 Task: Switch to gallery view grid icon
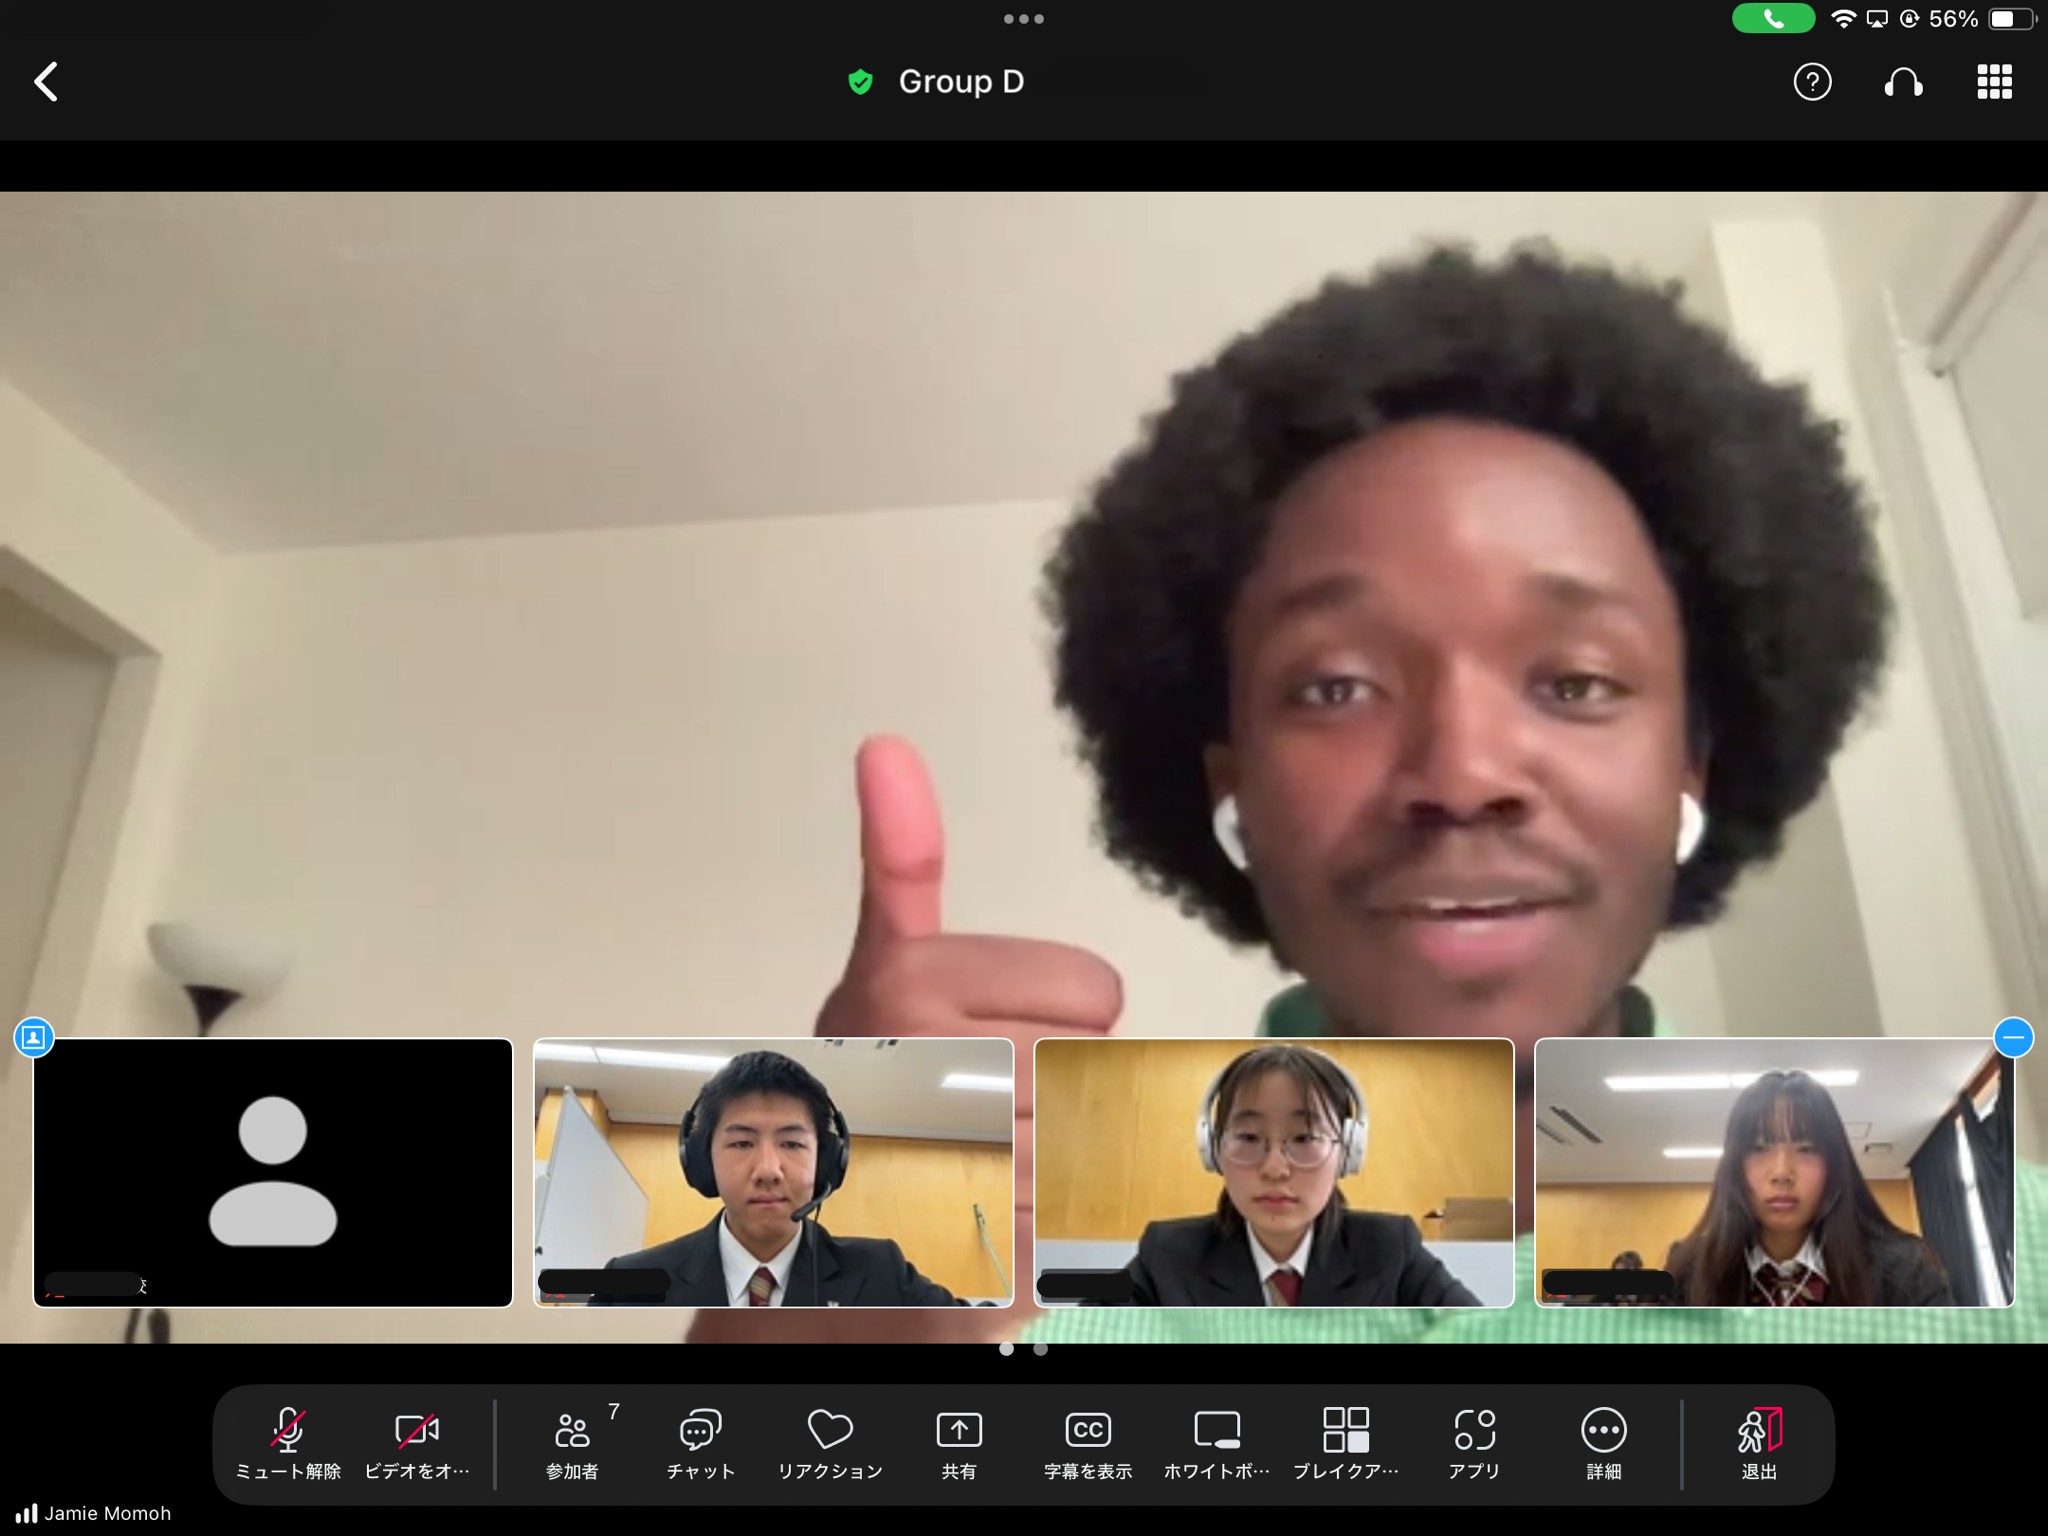[x=1994, y=82]
